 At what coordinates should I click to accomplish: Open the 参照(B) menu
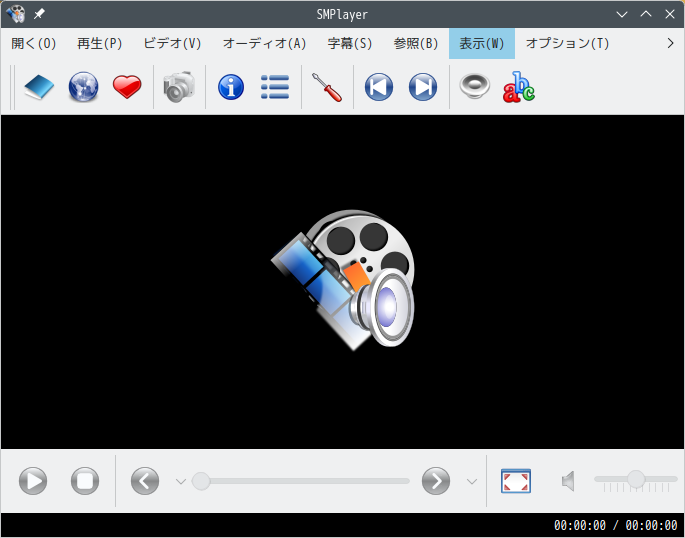click(x=416, y=43)
